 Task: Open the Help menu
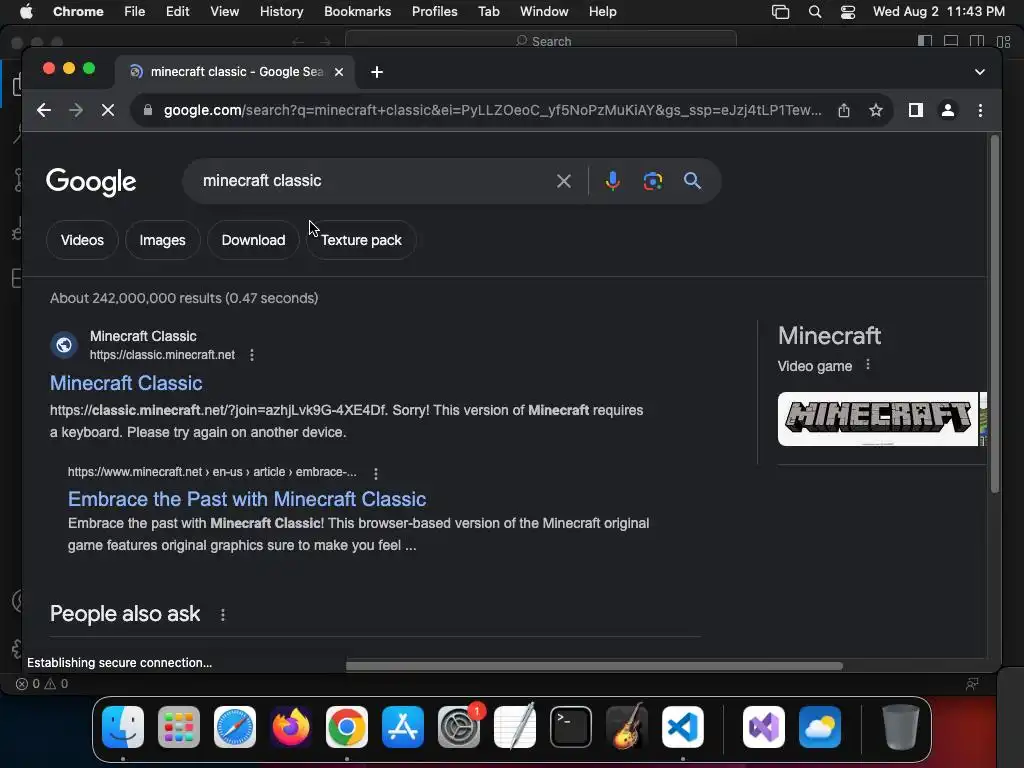[x=602, y=11]
